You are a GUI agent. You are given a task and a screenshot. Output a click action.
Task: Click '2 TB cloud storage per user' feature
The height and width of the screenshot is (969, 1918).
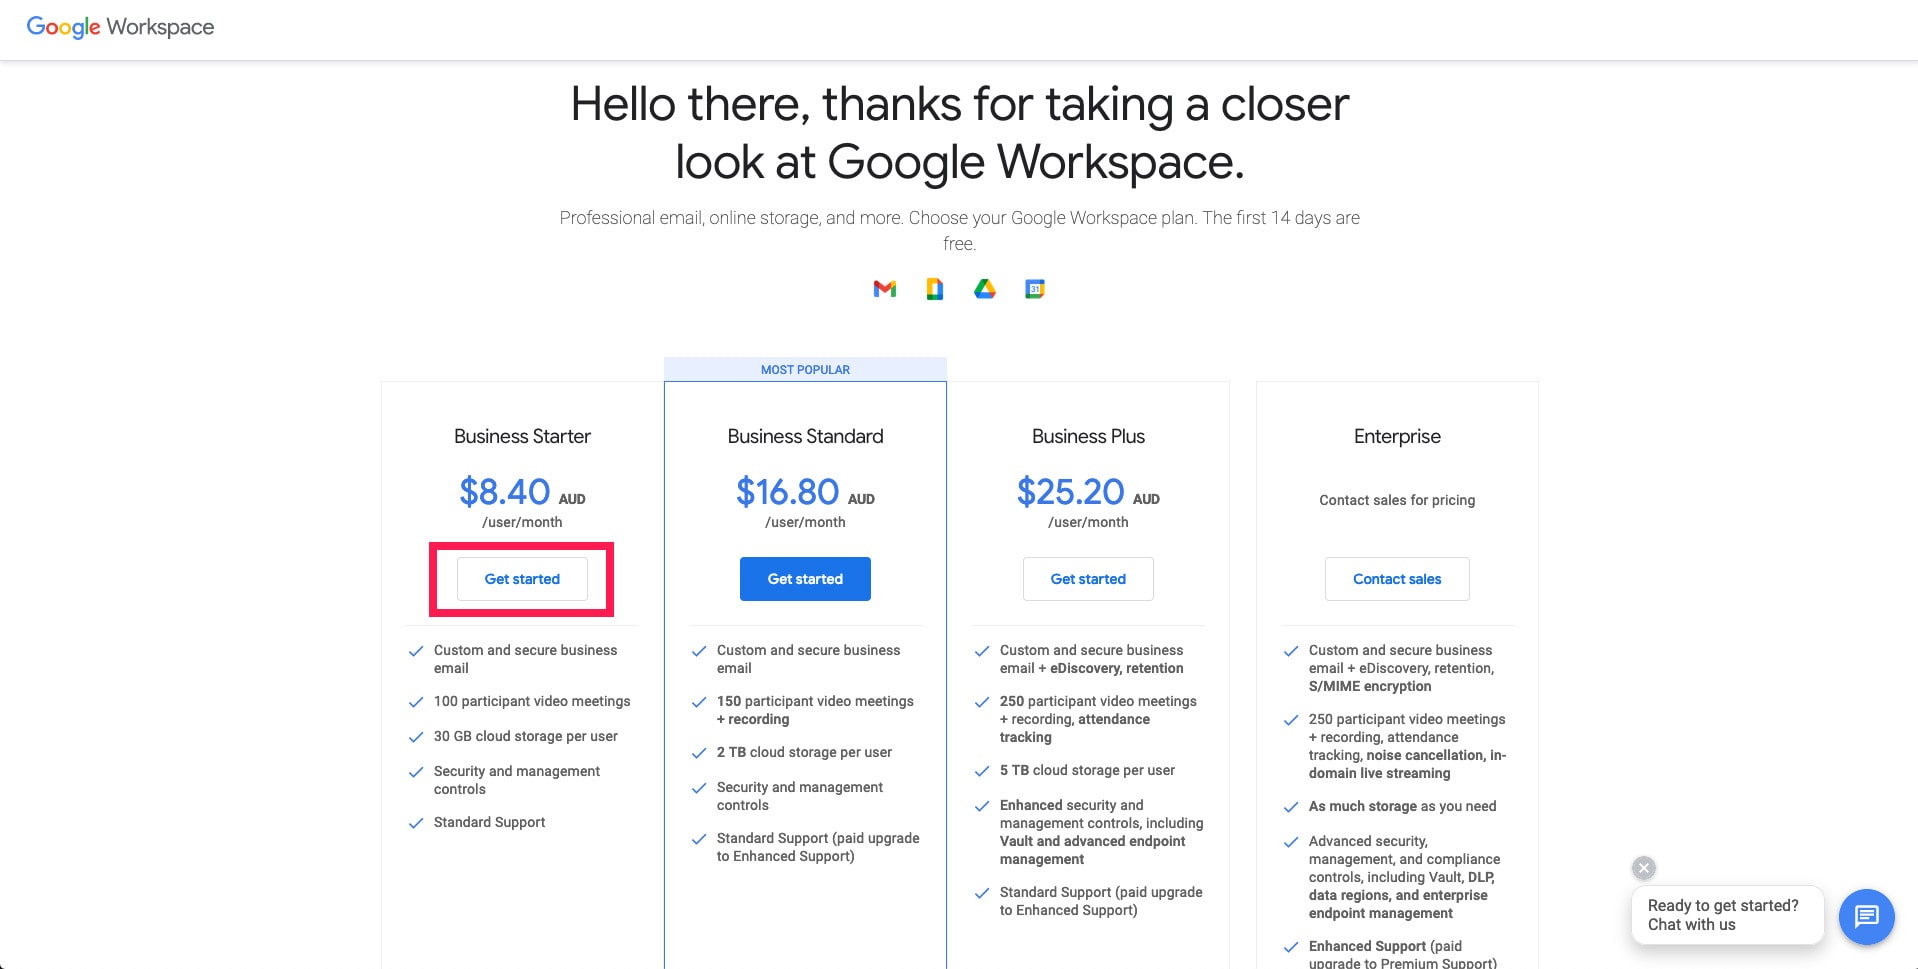804,753
